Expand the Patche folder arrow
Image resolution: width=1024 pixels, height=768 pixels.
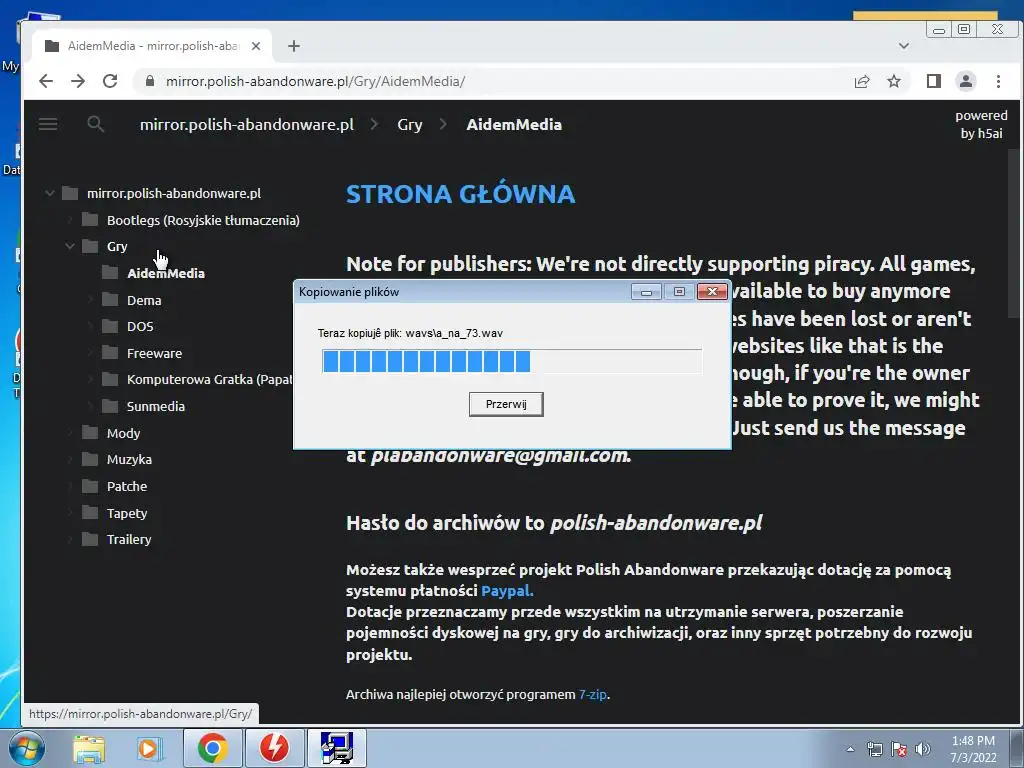coord(70,486)
